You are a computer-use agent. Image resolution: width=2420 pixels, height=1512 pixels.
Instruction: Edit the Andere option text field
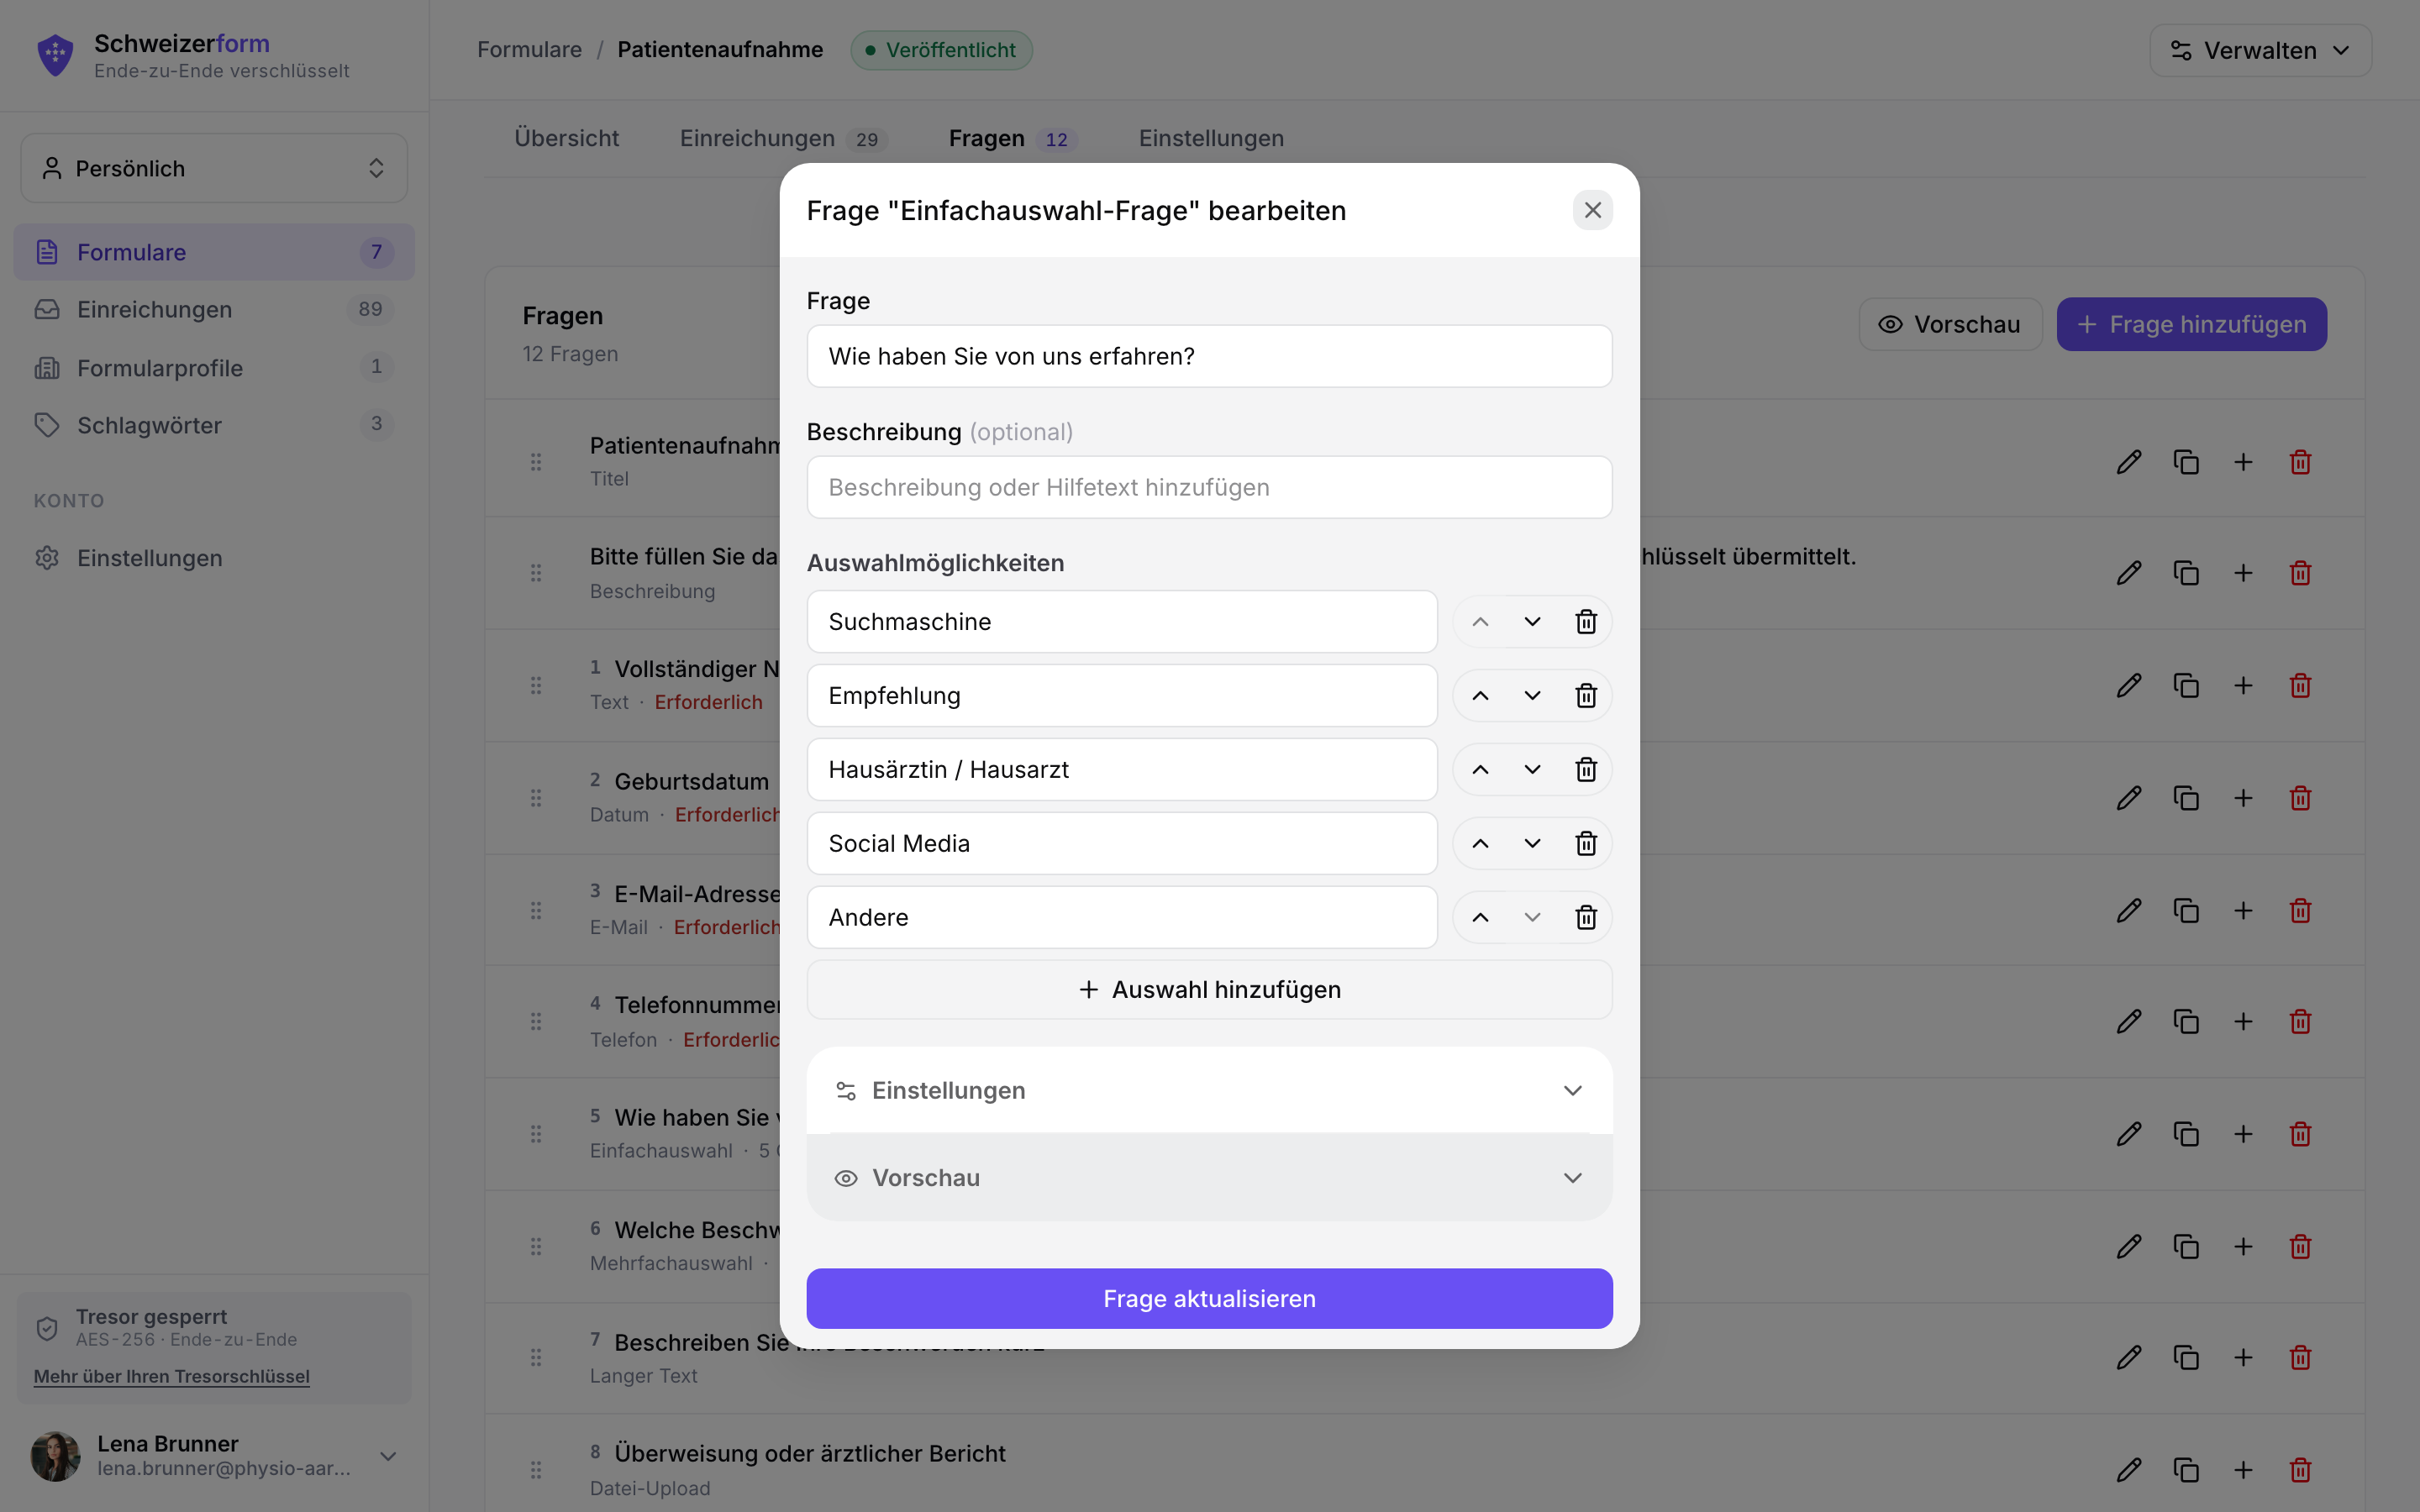tap(1122, 918)
